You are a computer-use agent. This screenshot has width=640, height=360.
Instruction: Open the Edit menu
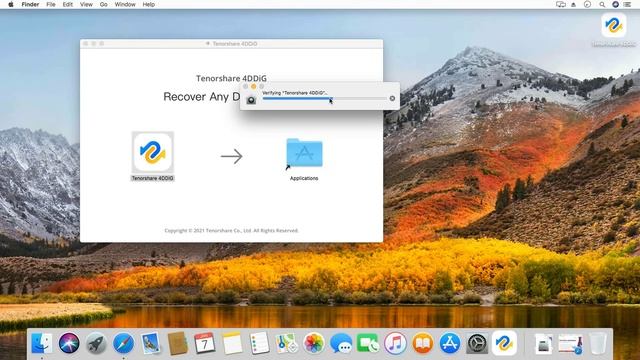point(68,4)
